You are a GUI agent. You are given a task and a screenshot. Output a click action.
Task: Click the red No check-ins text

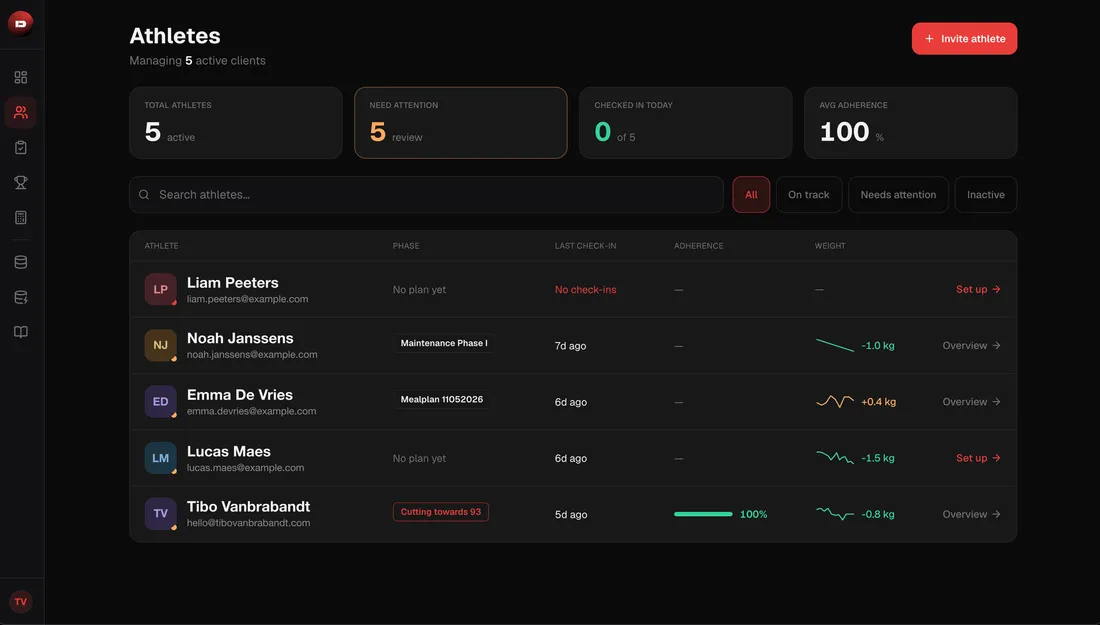[x=586, y=290]
